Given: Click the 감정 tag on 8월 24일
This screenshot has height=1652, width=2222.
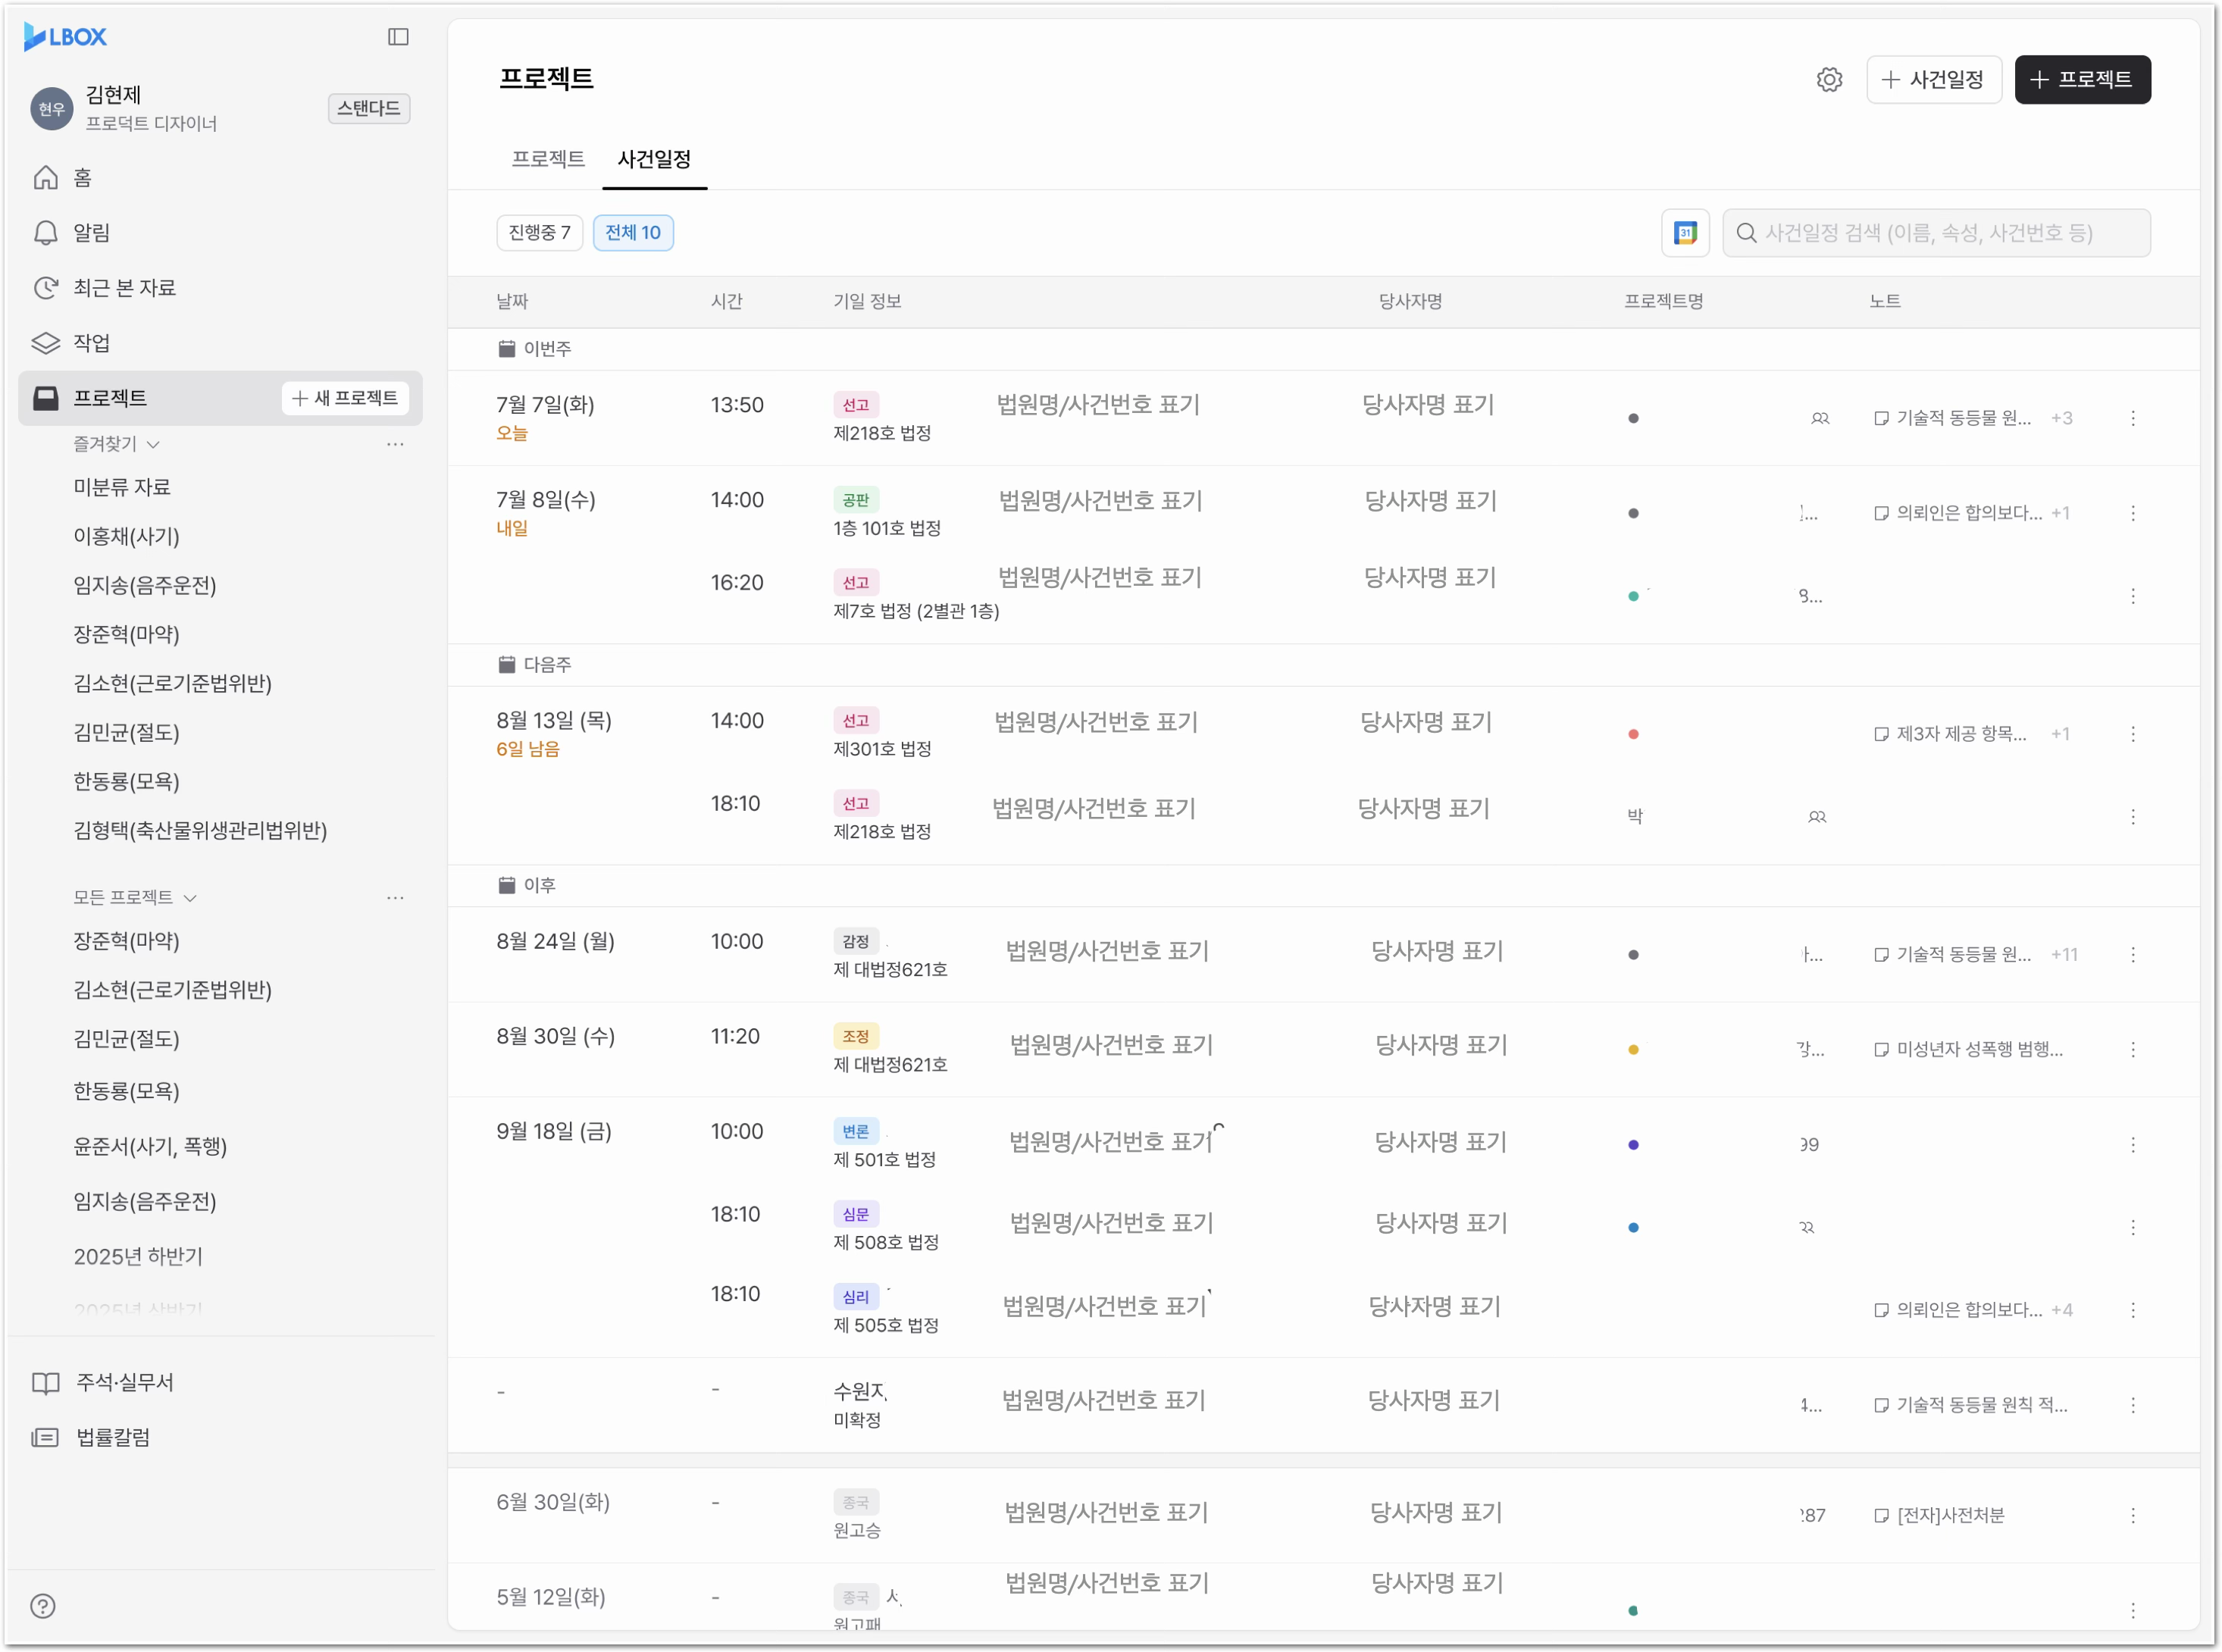Looking at the screenshot, I should pos(856,942).
